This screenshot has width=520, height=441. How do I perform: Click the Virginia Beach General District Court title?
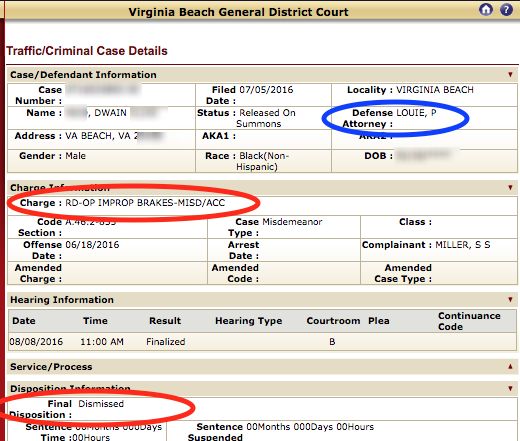[x=238, y=12]
